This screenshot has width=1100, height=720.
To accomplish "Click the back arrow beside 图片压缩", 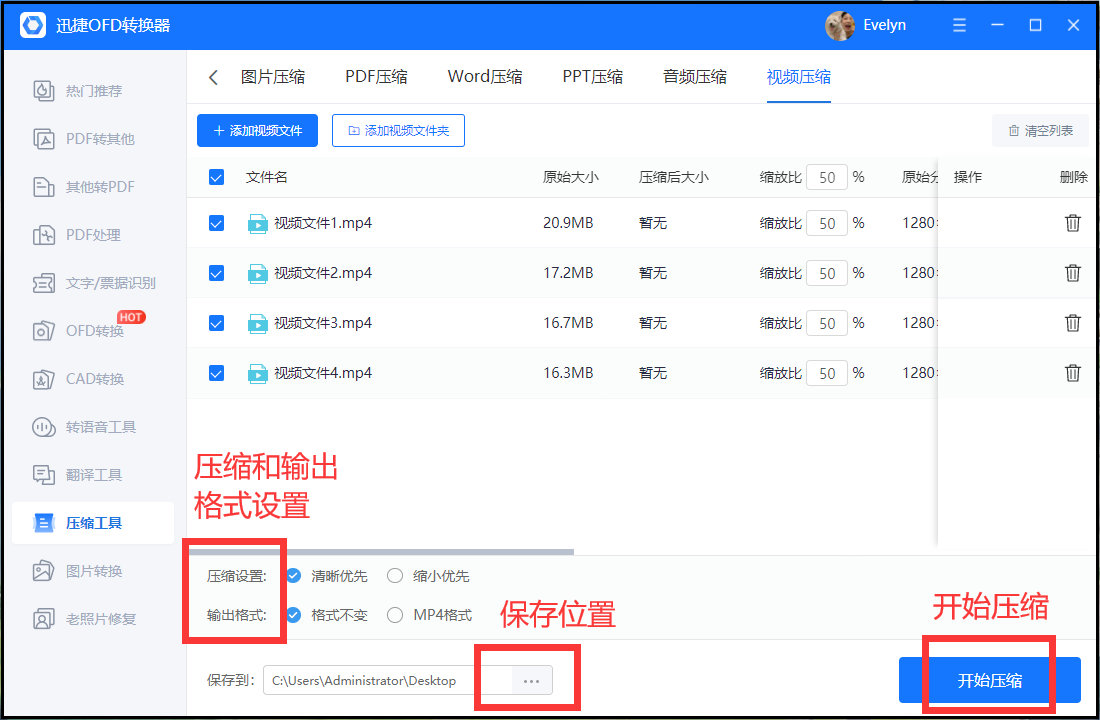I will point(213,77).
